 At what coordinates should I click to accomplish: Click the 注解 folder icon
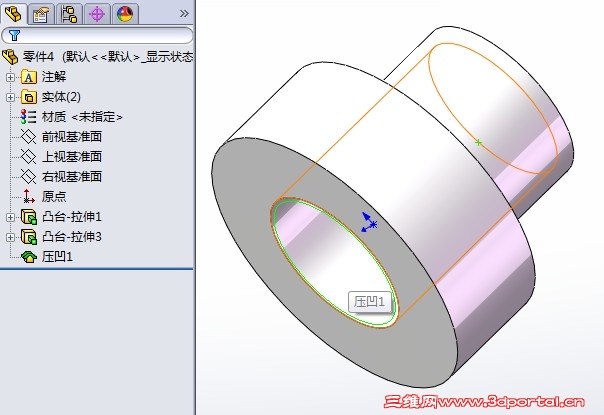[29, 77]
